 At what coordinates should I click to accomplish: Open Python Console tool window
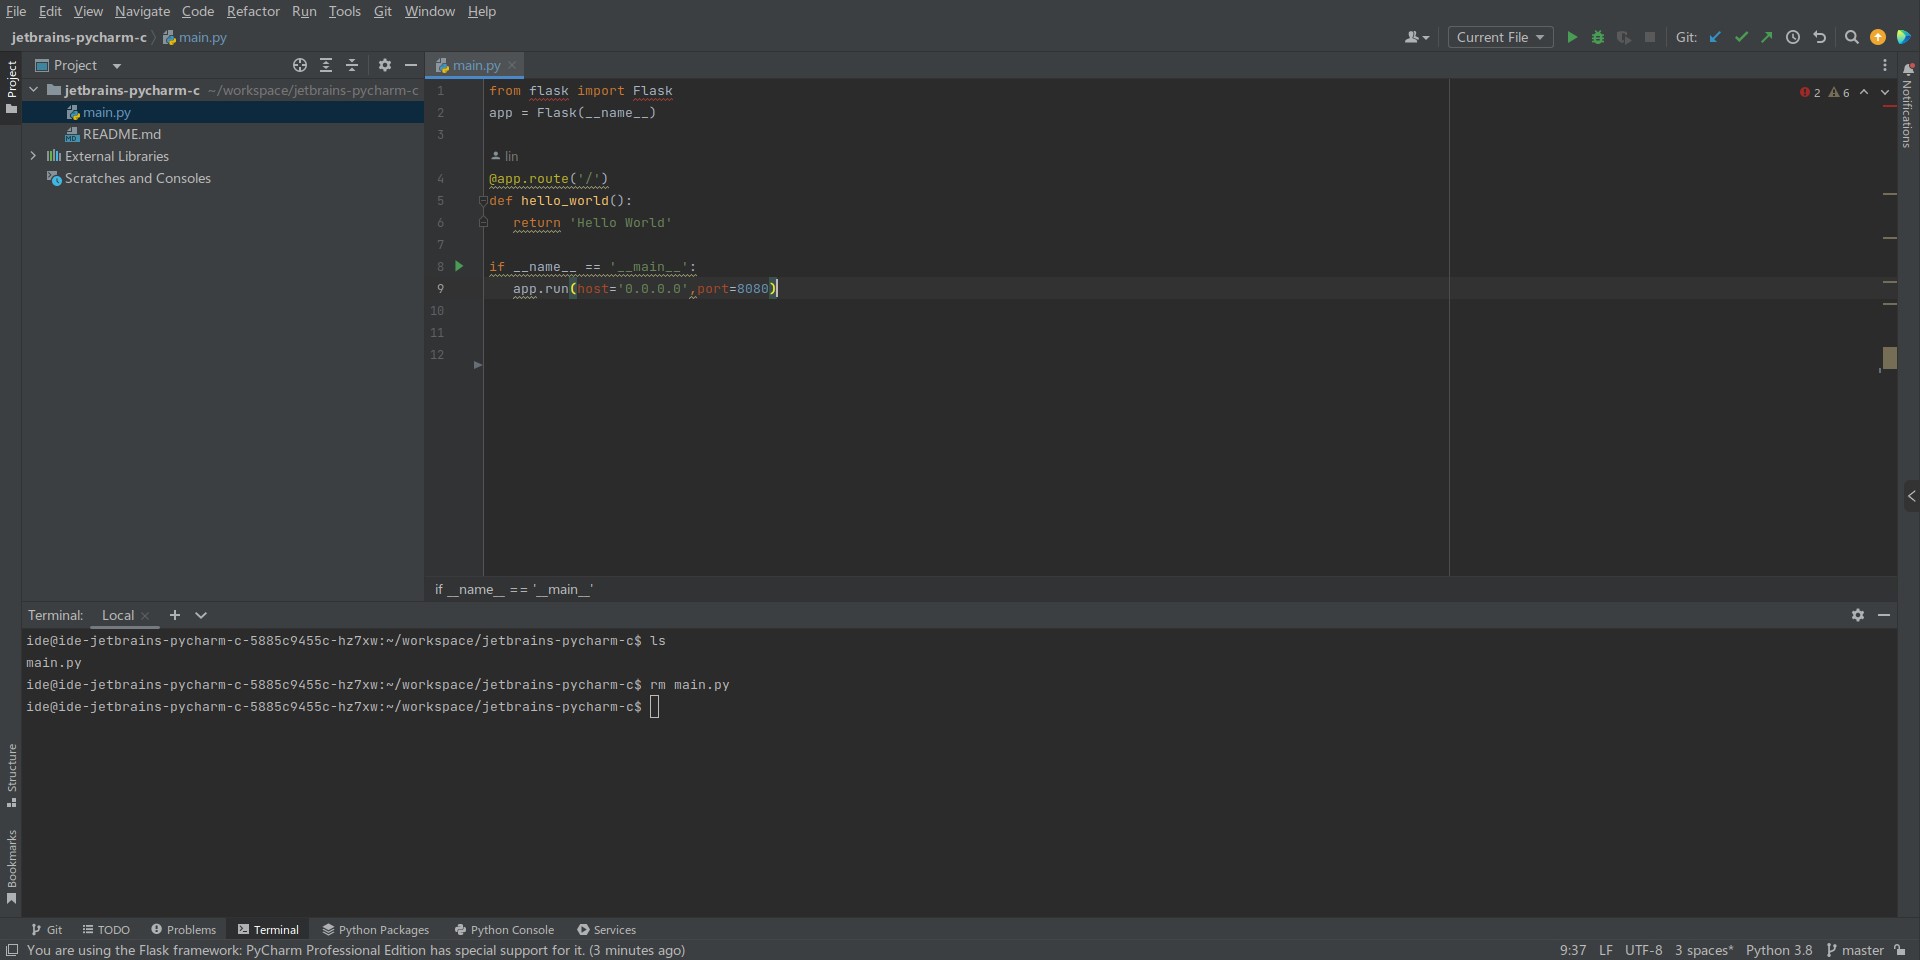[504, 929]
